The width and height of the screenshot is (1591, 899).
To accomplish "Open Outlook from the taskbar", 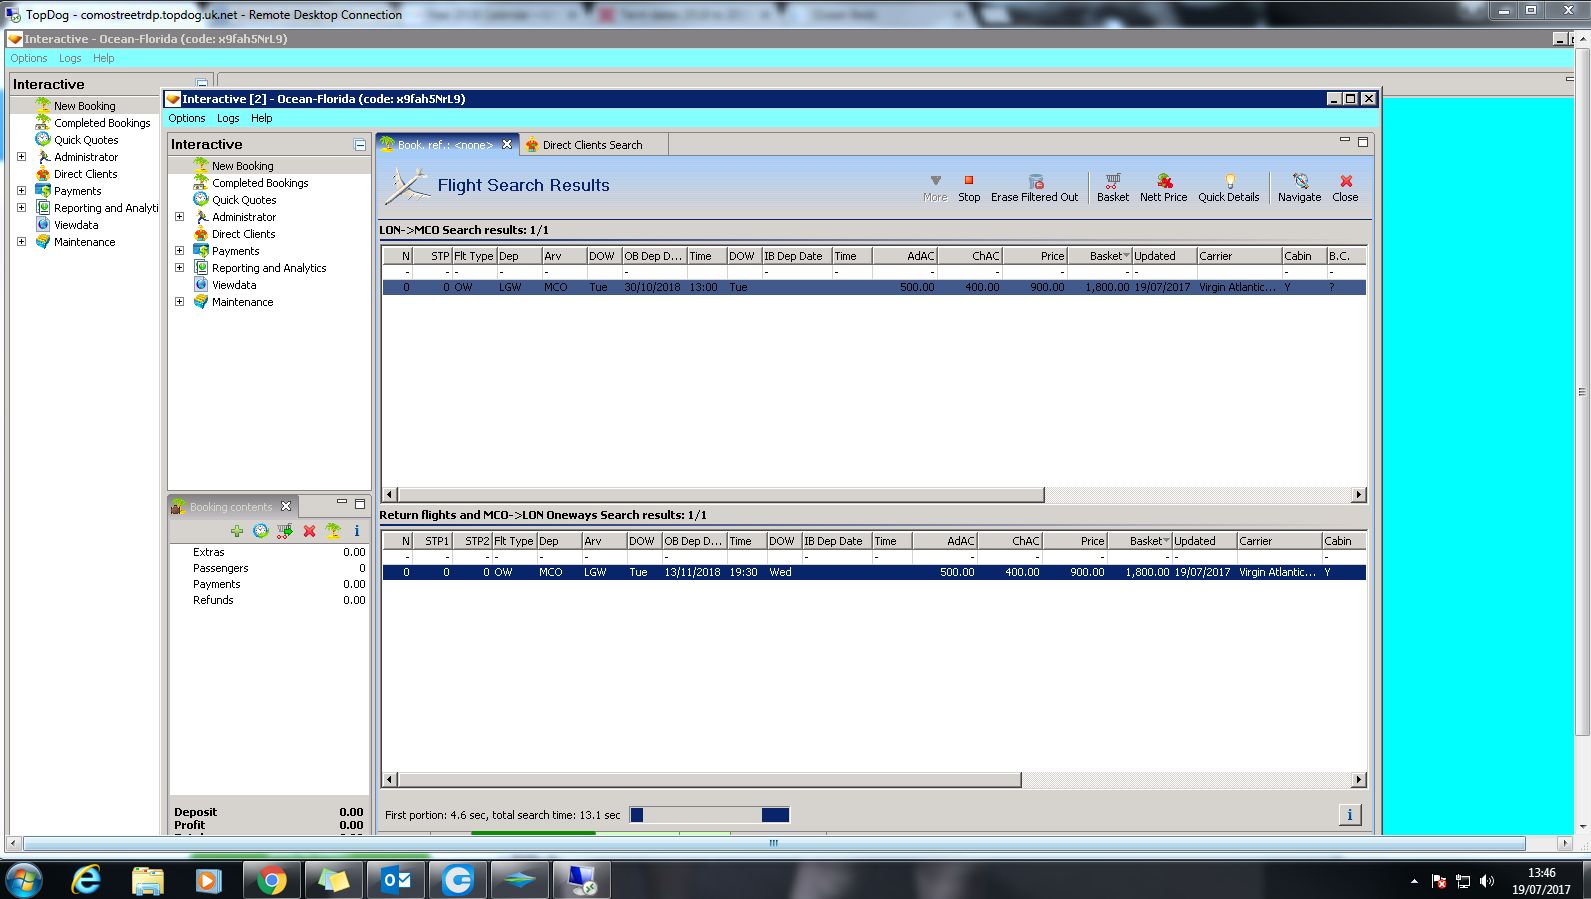I will [x=397, y=880].
